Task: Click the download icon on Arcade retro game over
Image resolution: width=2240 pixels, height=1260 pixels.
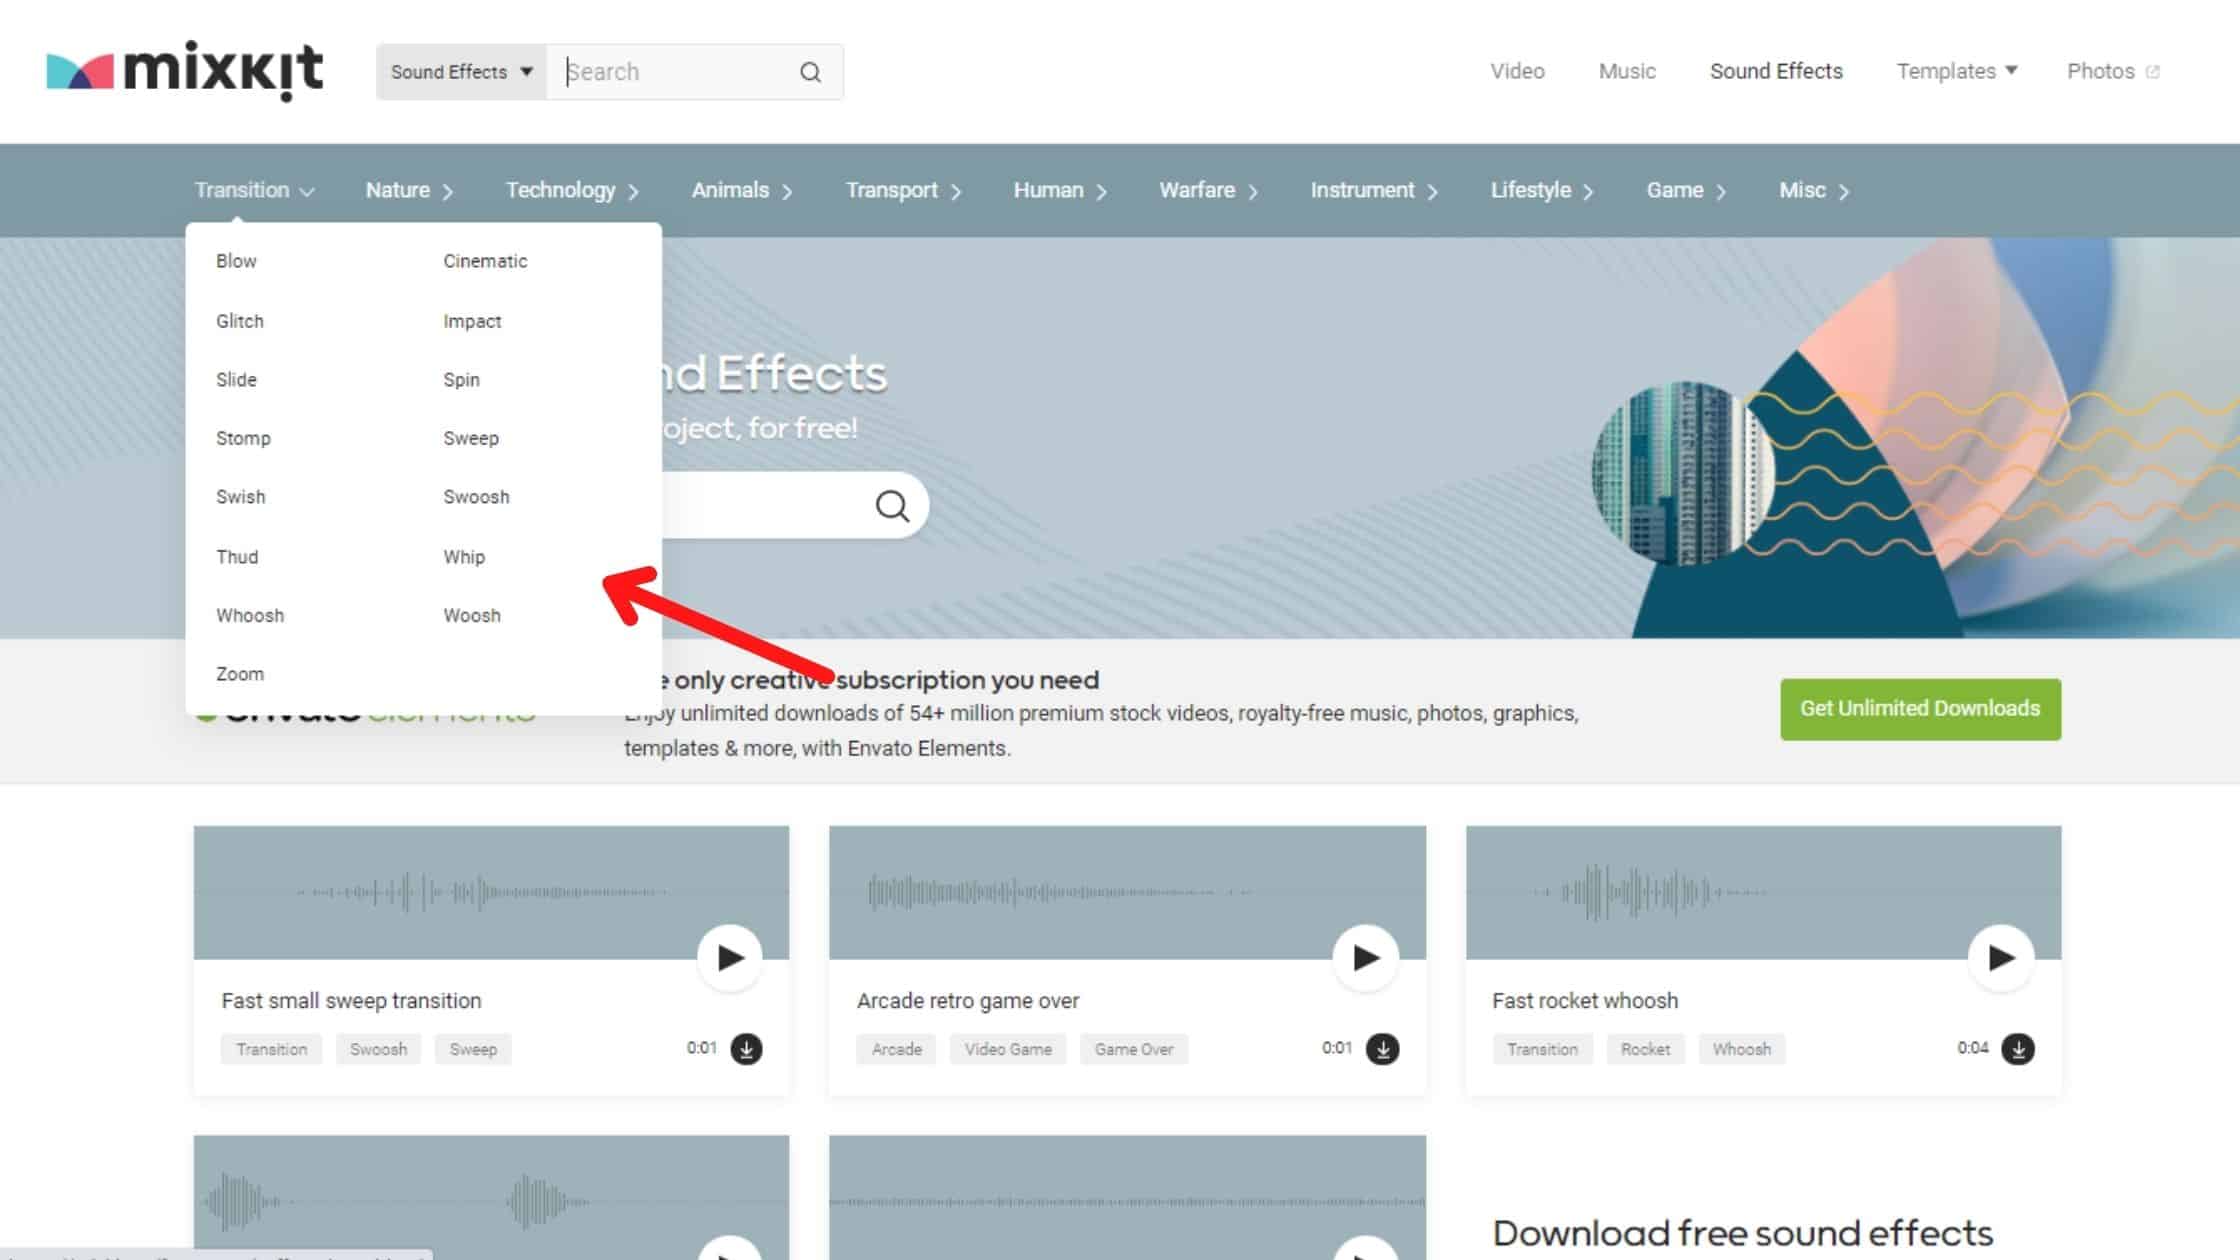Action: tap(1382, 1048)
